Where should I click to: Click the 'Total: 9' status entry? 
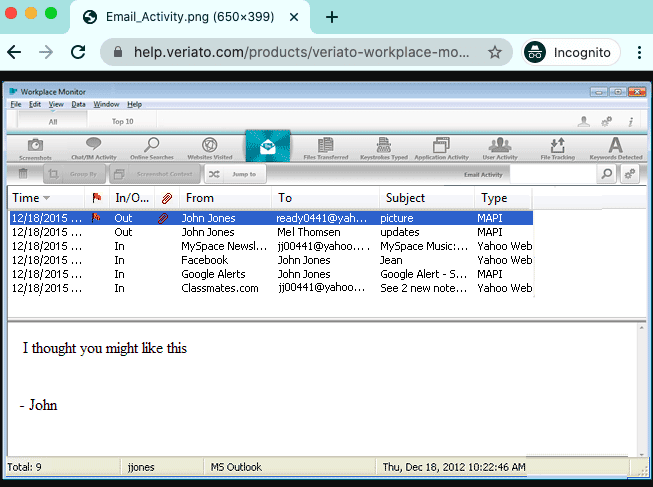point(24,467)
